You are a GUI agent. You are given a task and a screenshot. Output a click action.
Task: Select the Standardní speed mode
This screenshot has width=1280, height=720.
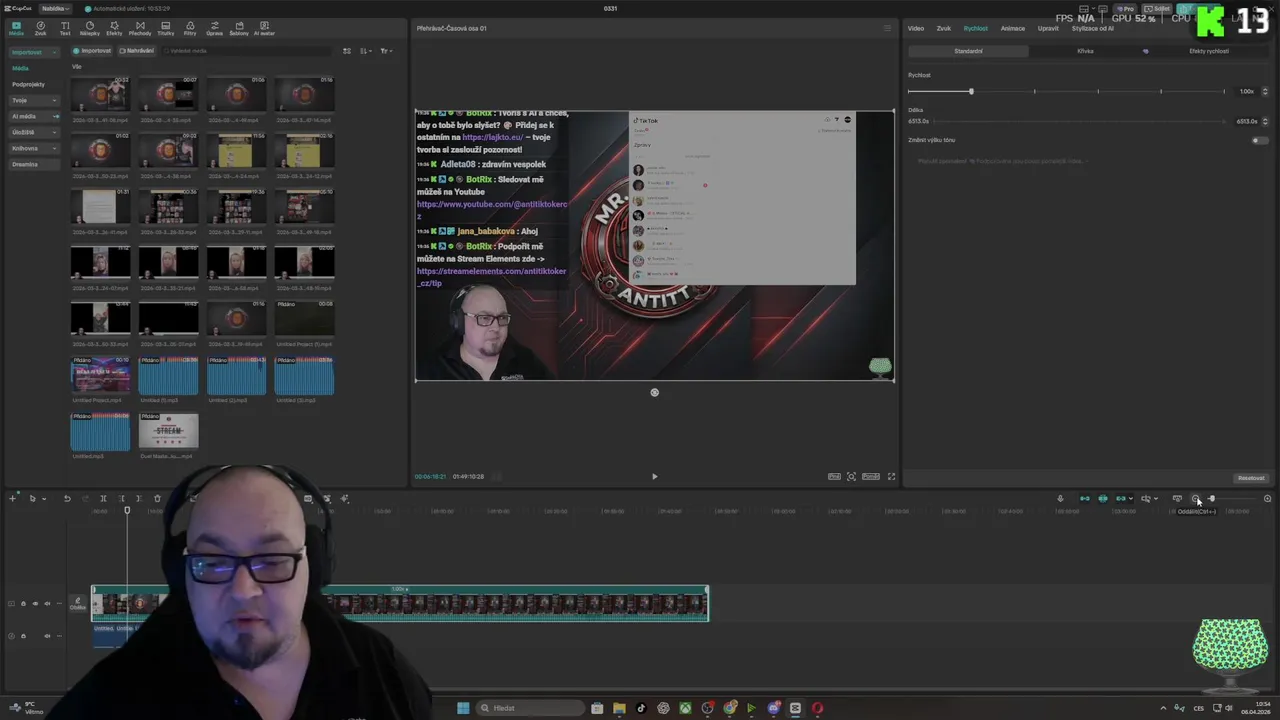pyautogui.click(x=968, y=51)
